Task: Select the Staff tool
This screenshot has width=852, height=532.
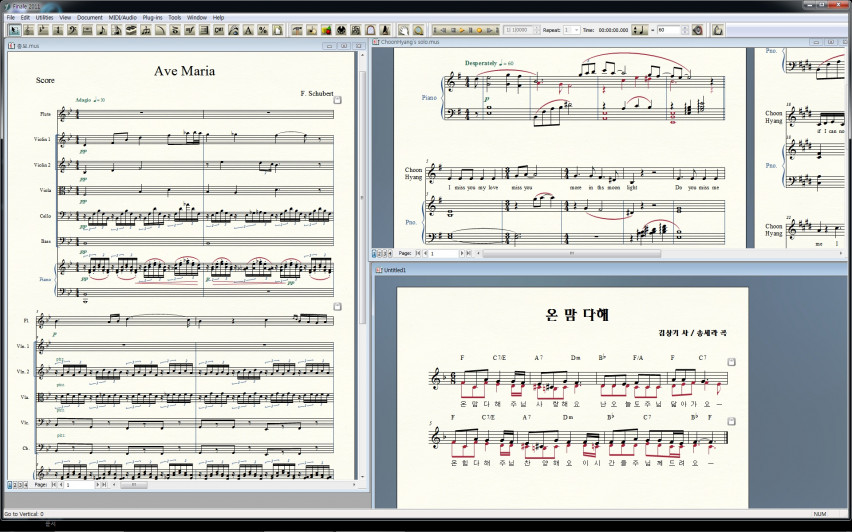Action: [28, 30]
